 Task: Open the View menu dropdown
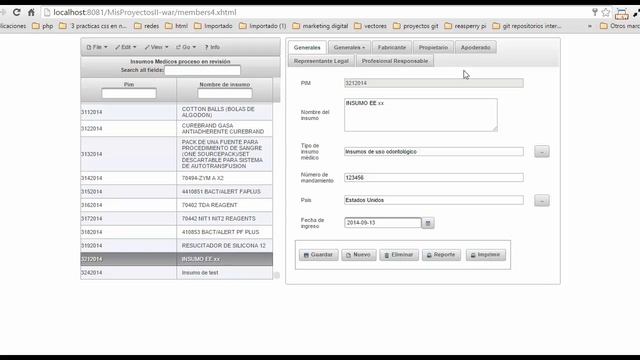tap(156, 47)
